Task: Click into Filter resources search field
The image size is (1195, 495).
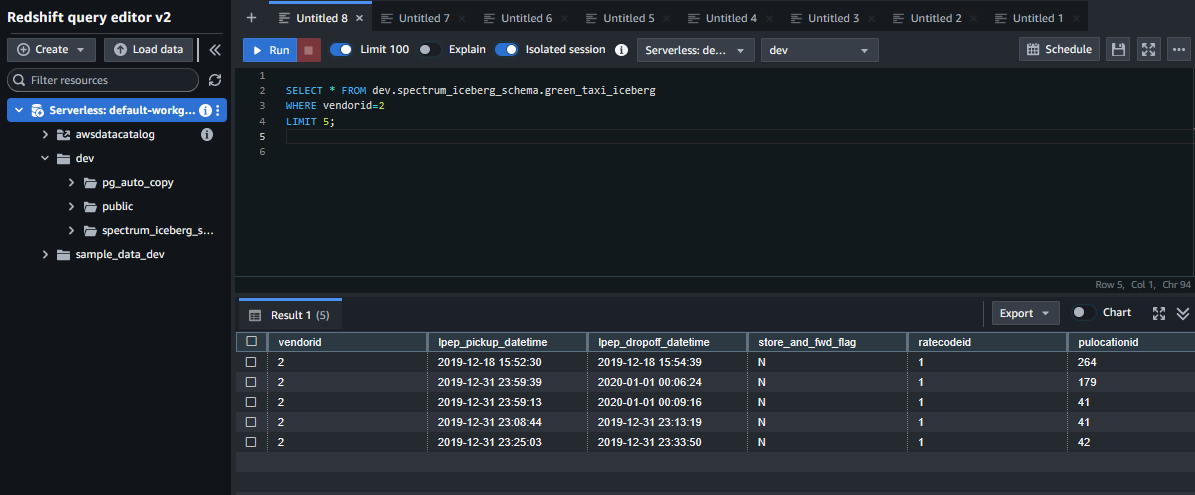Action: pos(103,80)
